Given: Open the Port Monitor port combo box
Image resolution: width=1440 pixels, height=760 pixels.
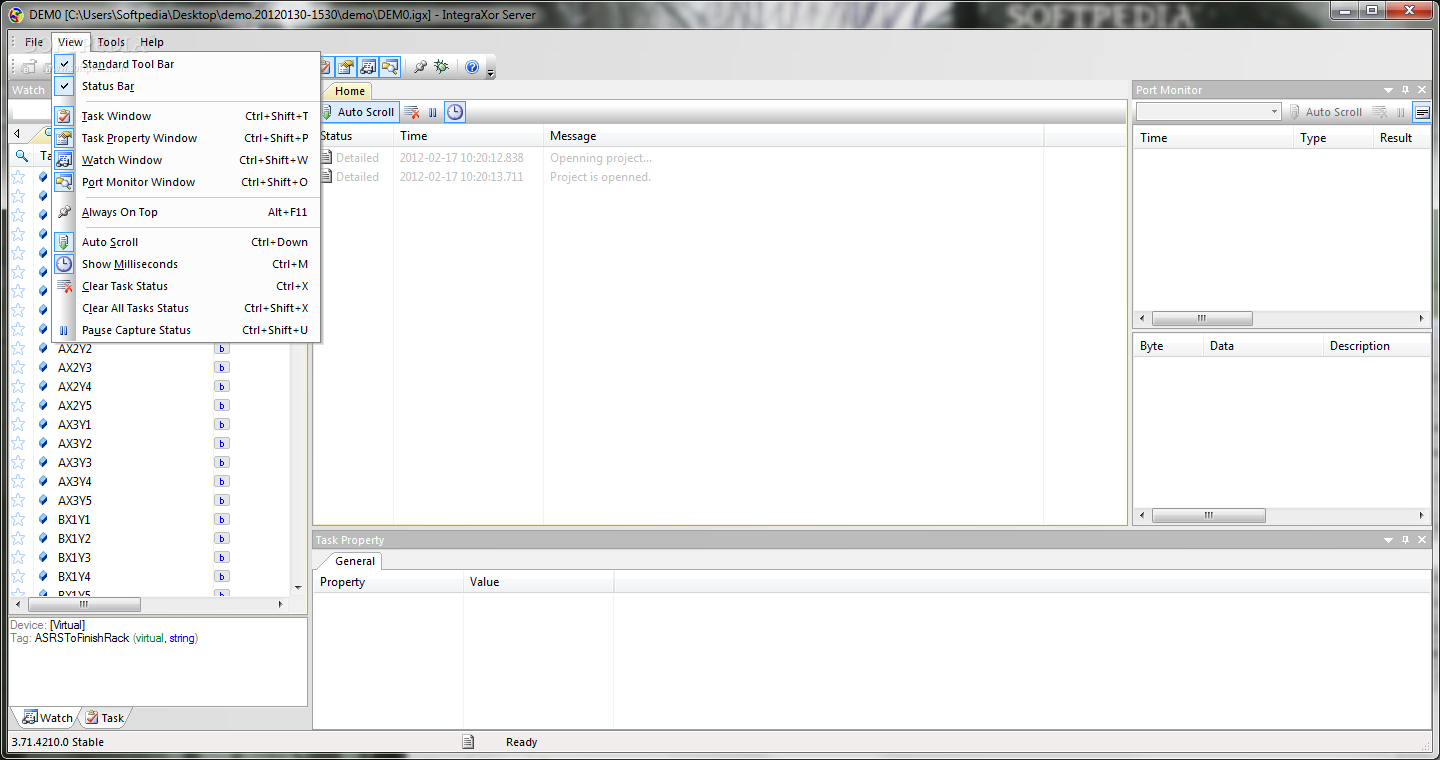Looking at the screenshot, I should tap(1208, 112).
